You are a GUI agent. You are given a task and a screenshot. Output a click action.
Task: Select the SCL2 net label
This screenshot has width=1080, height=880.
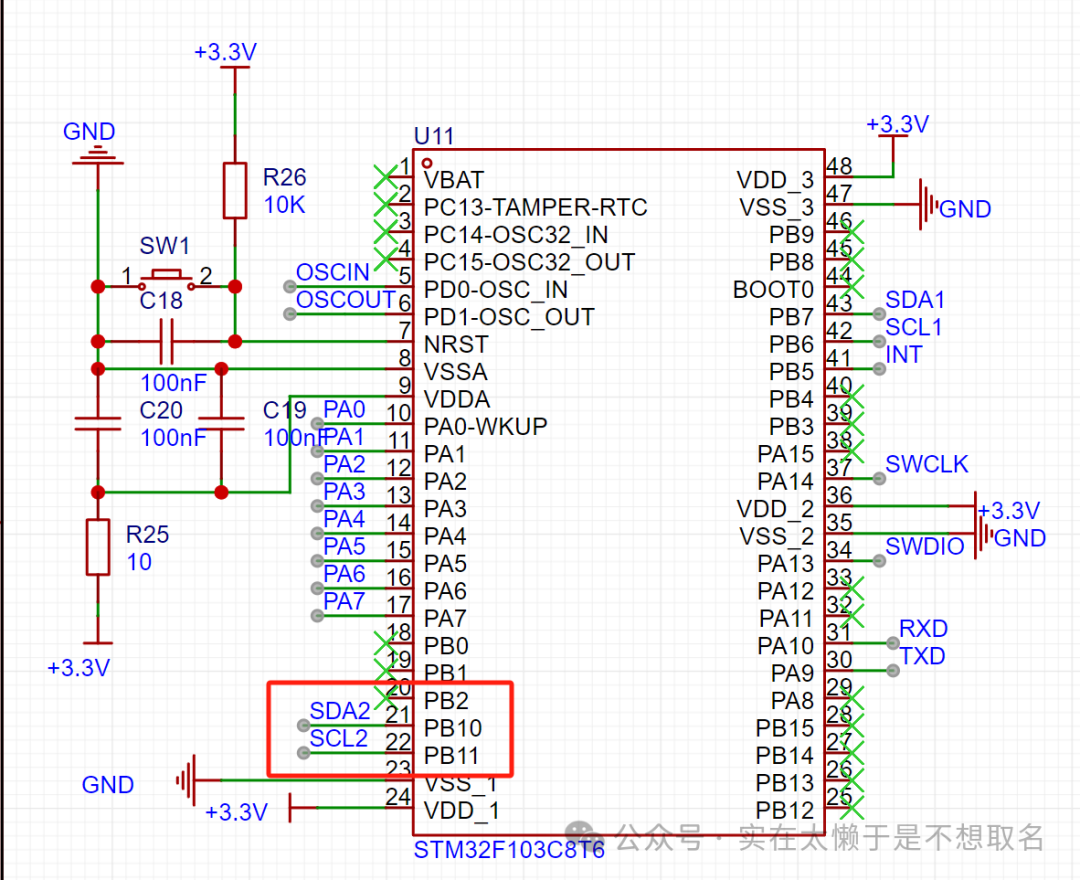tap(338, 739)
